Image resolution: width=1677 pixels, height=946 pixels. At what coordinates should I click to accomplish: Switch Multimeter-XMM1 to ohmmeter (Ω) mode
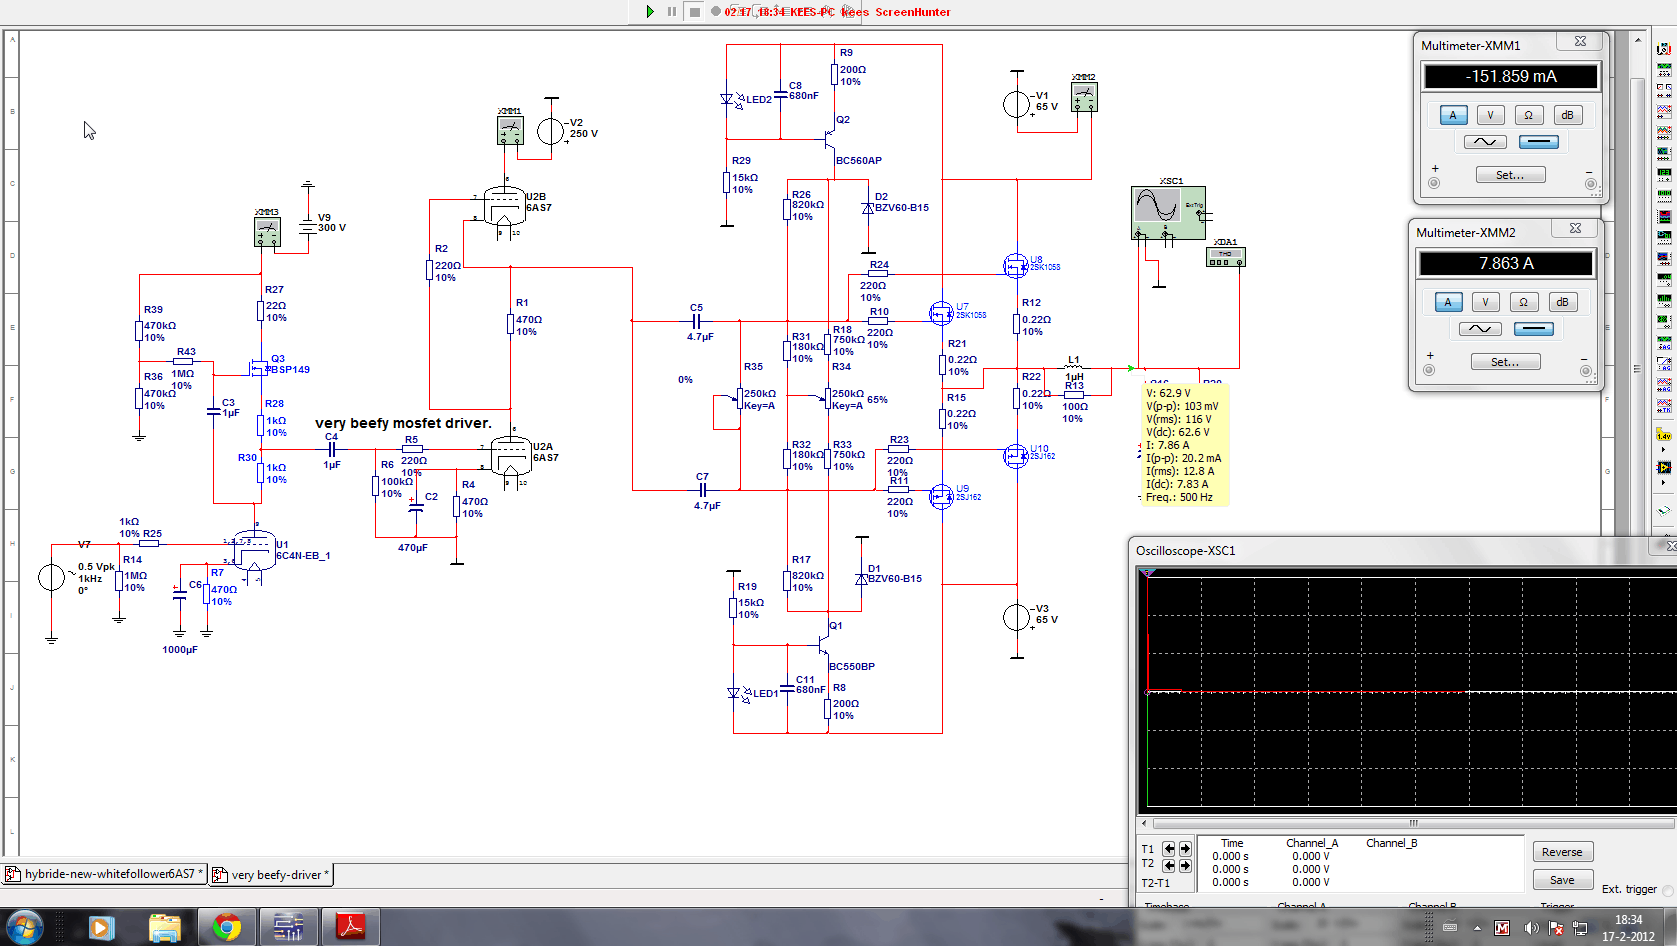[x=1528, y=115]
